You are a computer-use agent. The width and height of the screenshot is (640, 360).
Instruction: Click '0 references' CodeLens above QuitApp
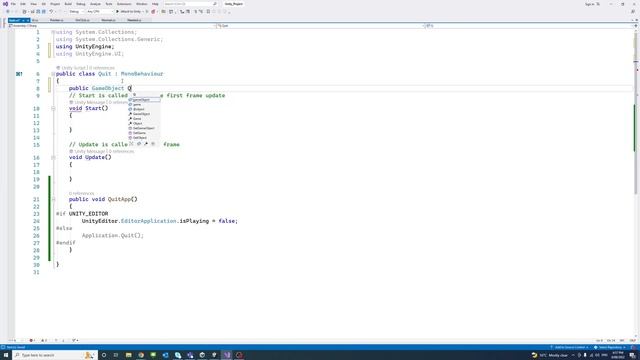pos(82,193)
